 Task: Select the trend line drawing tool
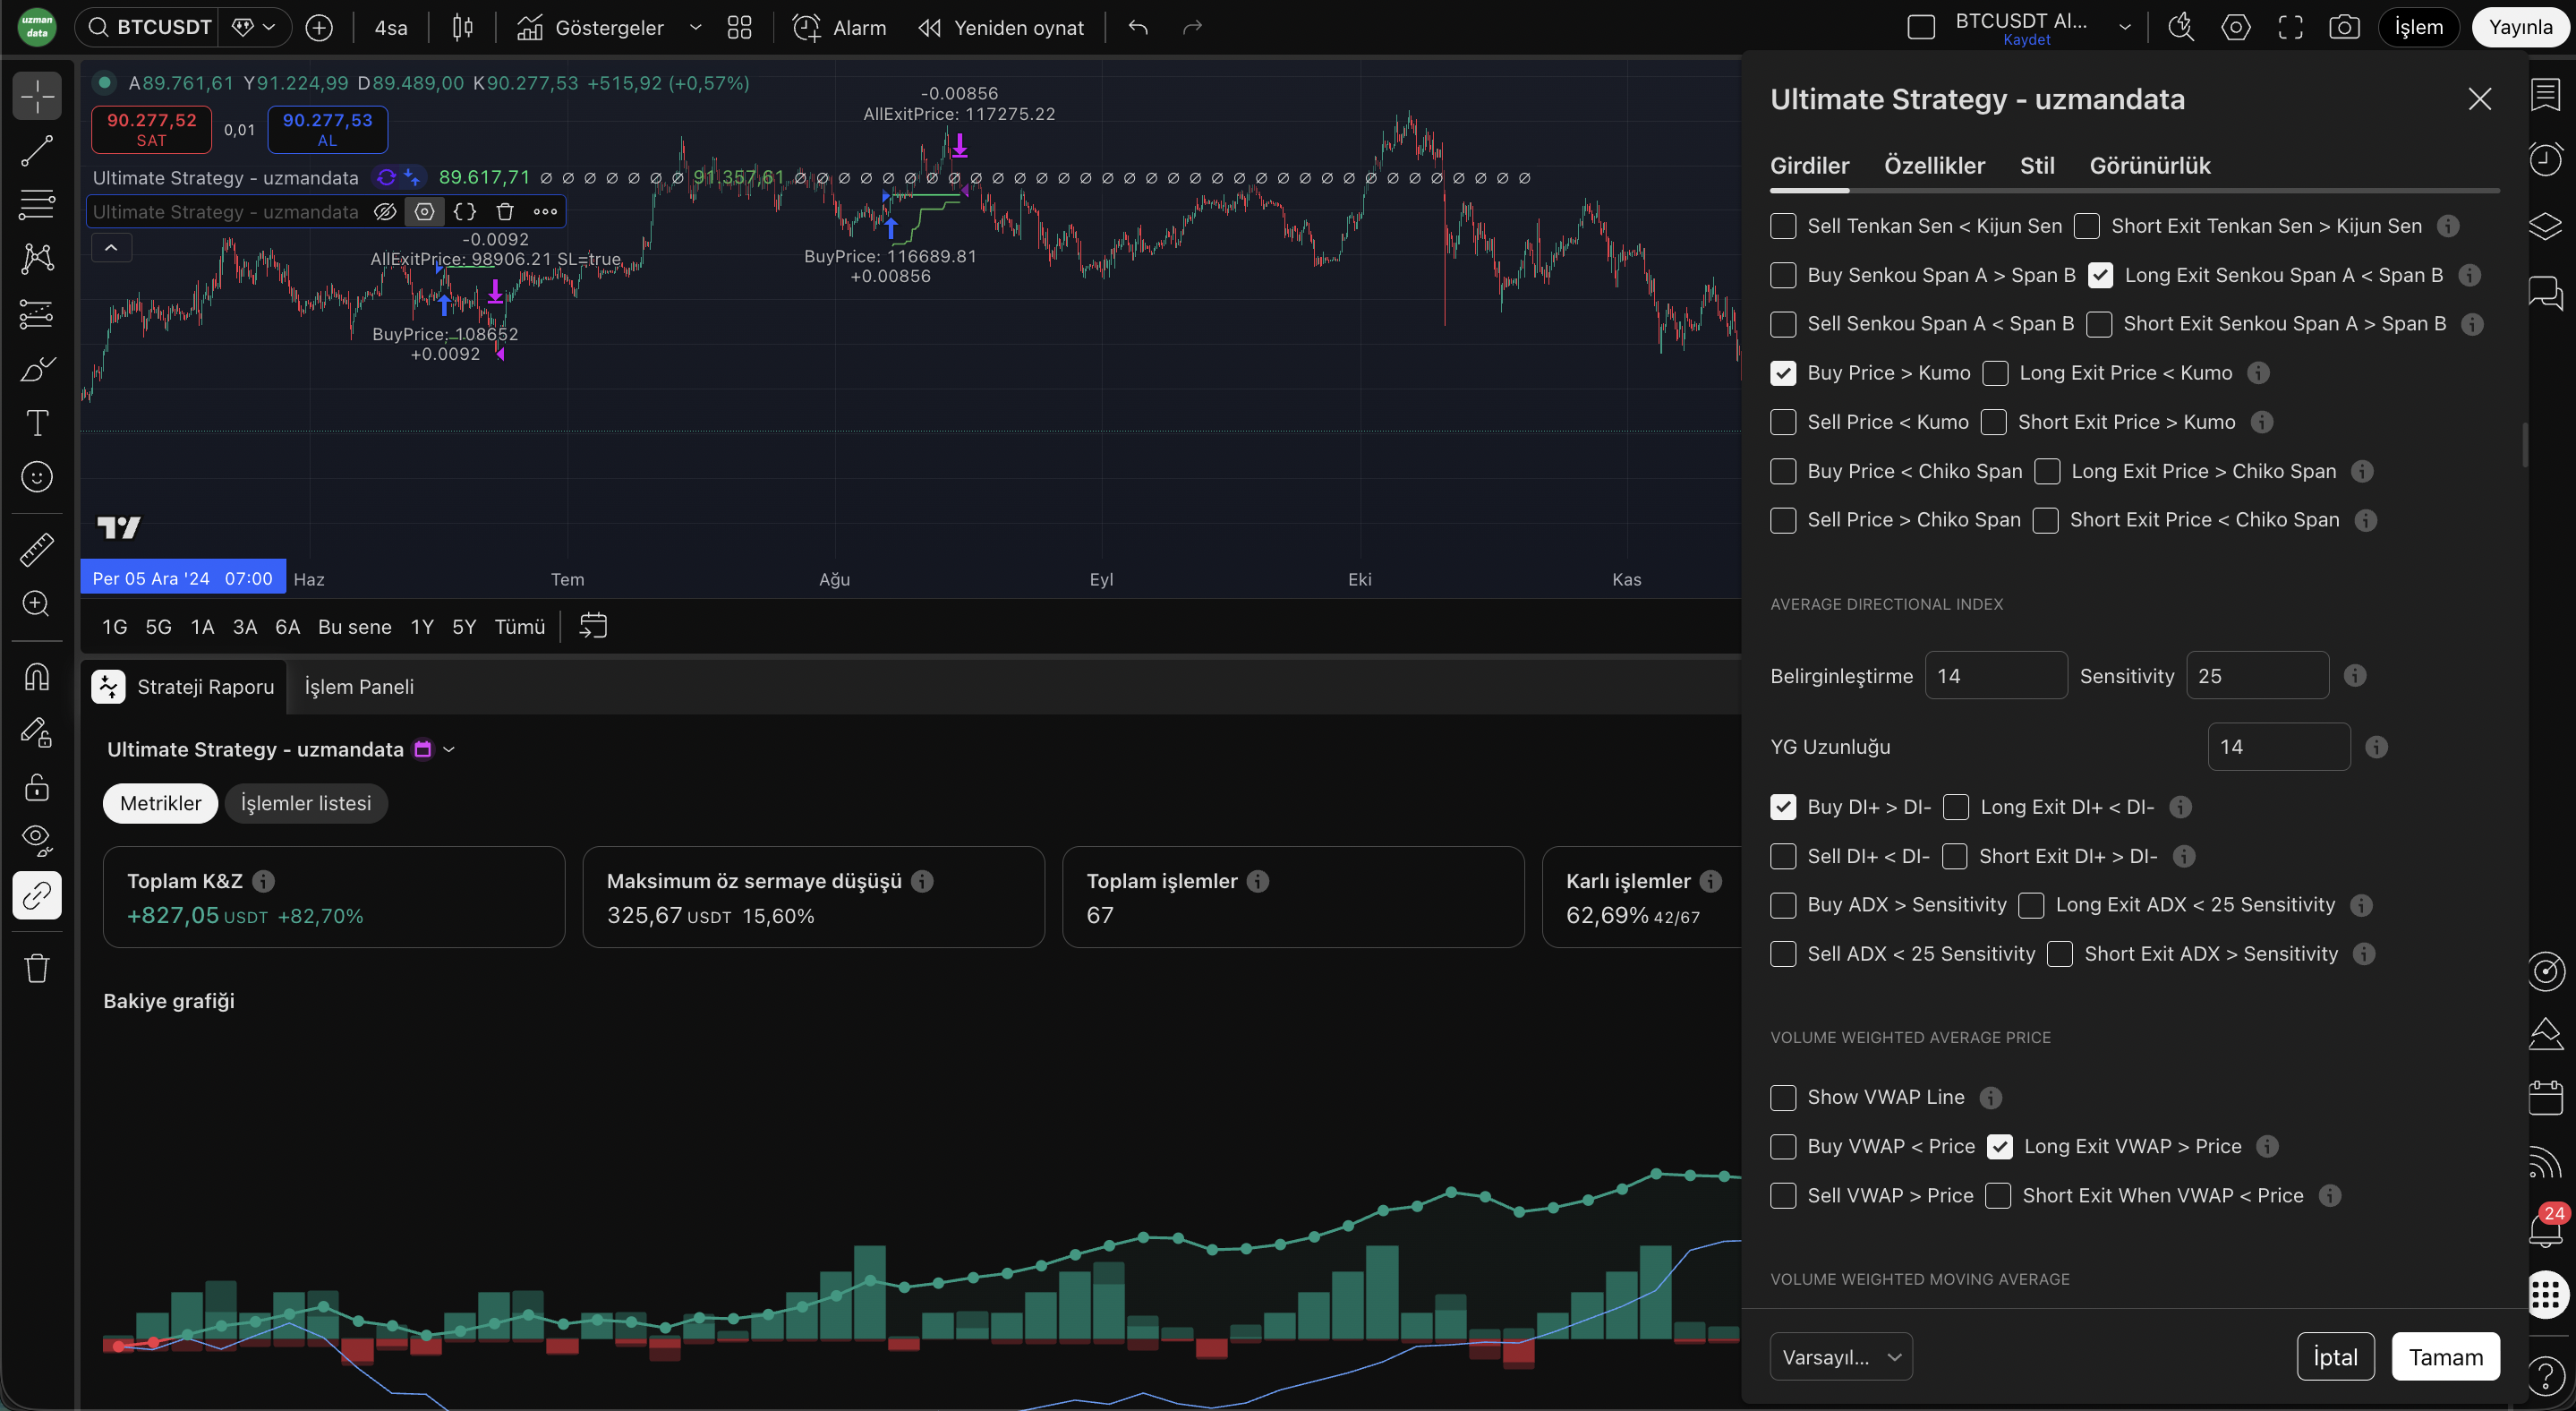[x=37, y=151]
